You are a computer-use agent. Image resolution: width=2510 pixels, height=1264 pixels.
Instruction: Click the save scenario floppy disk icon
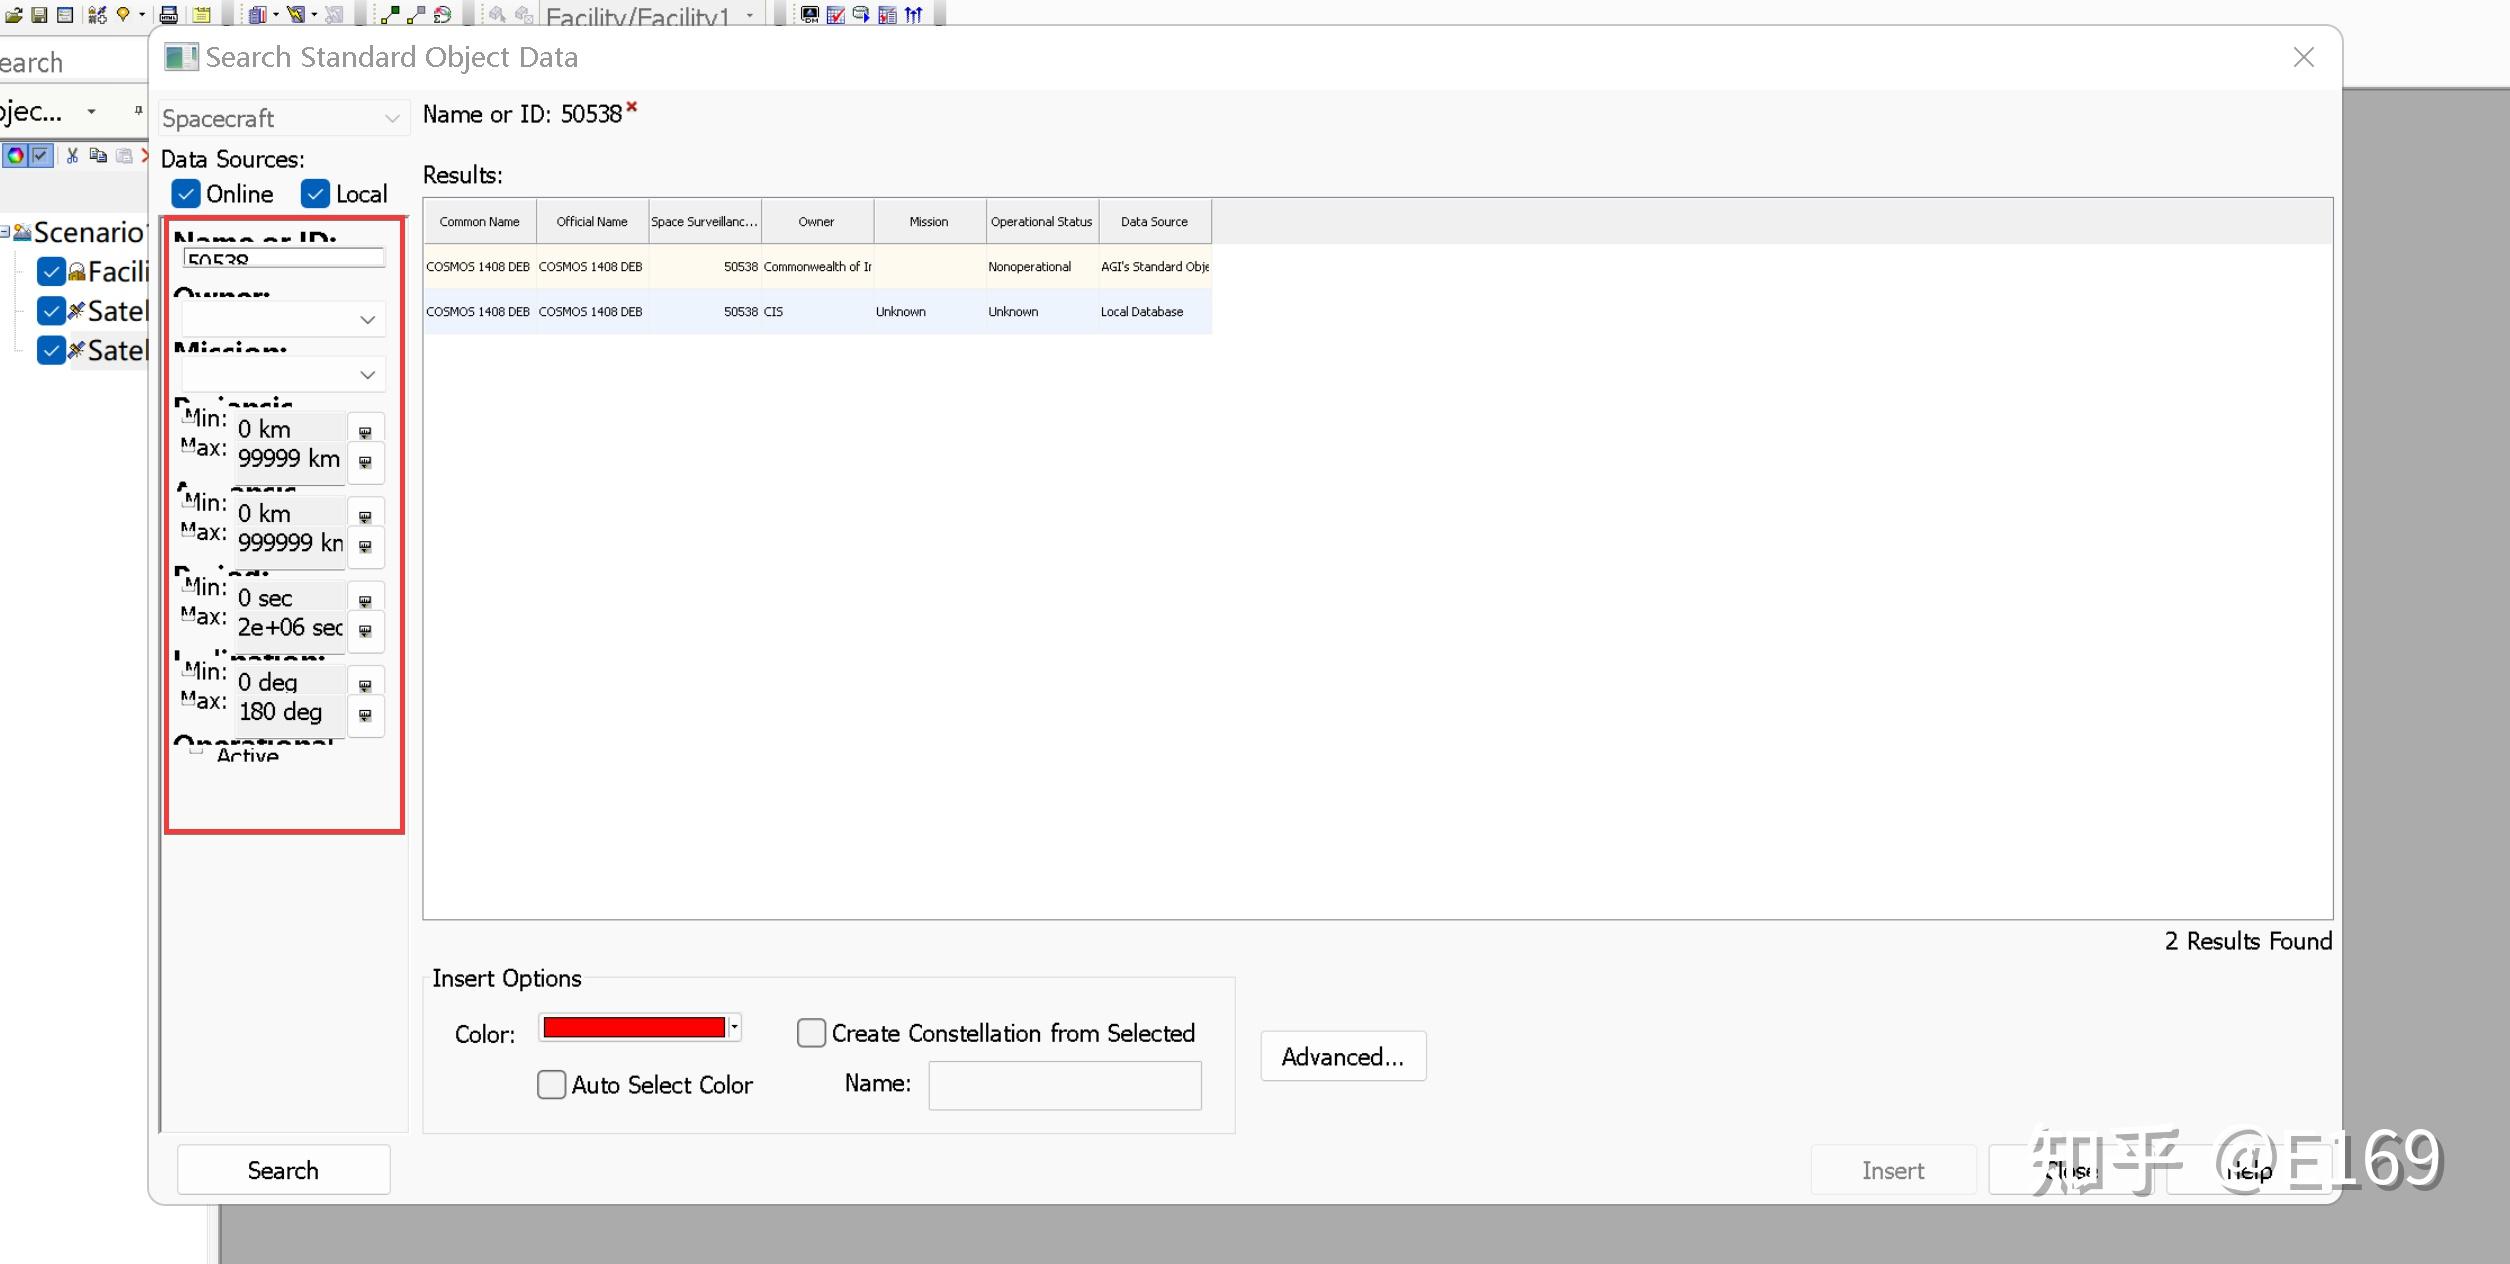(x=39, y=15)
